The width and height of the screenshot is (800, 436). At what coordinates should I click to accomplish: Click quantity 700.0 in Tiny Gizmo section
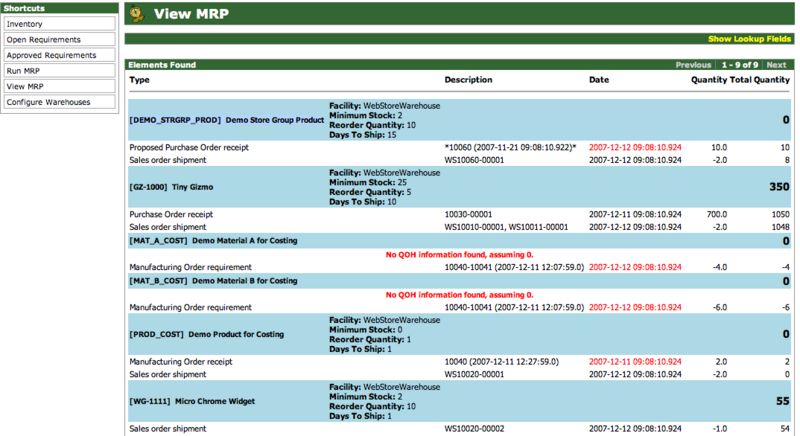(x=716, y=214)
